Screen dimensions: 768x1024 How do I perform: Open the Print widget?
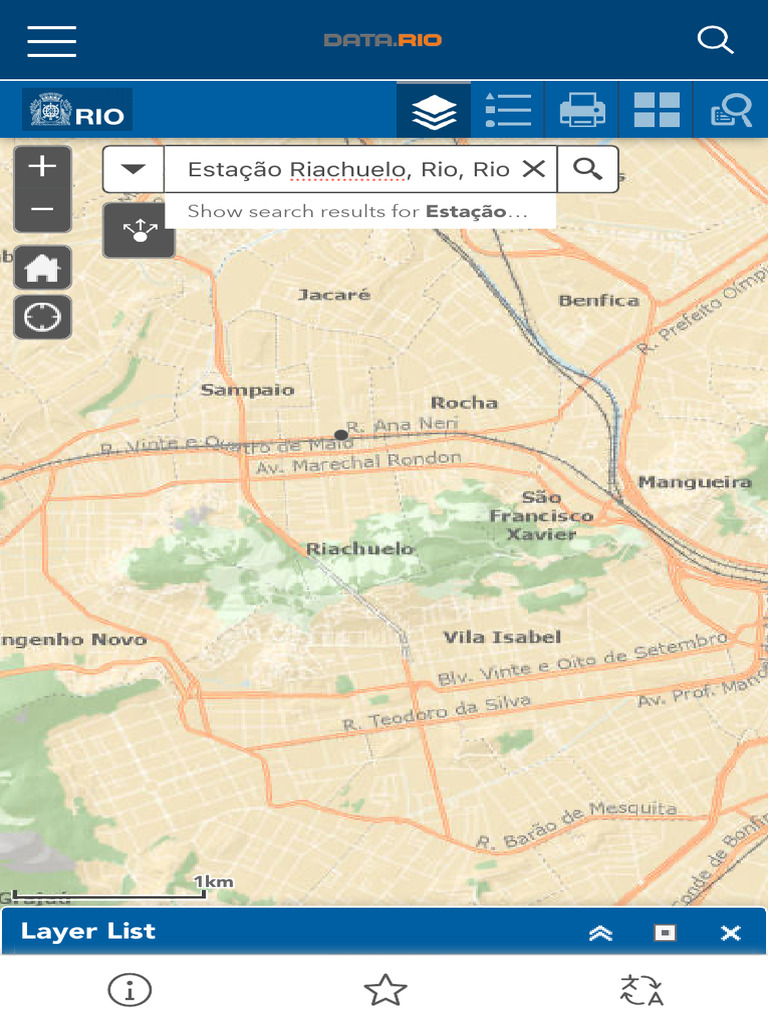point(582,110)
